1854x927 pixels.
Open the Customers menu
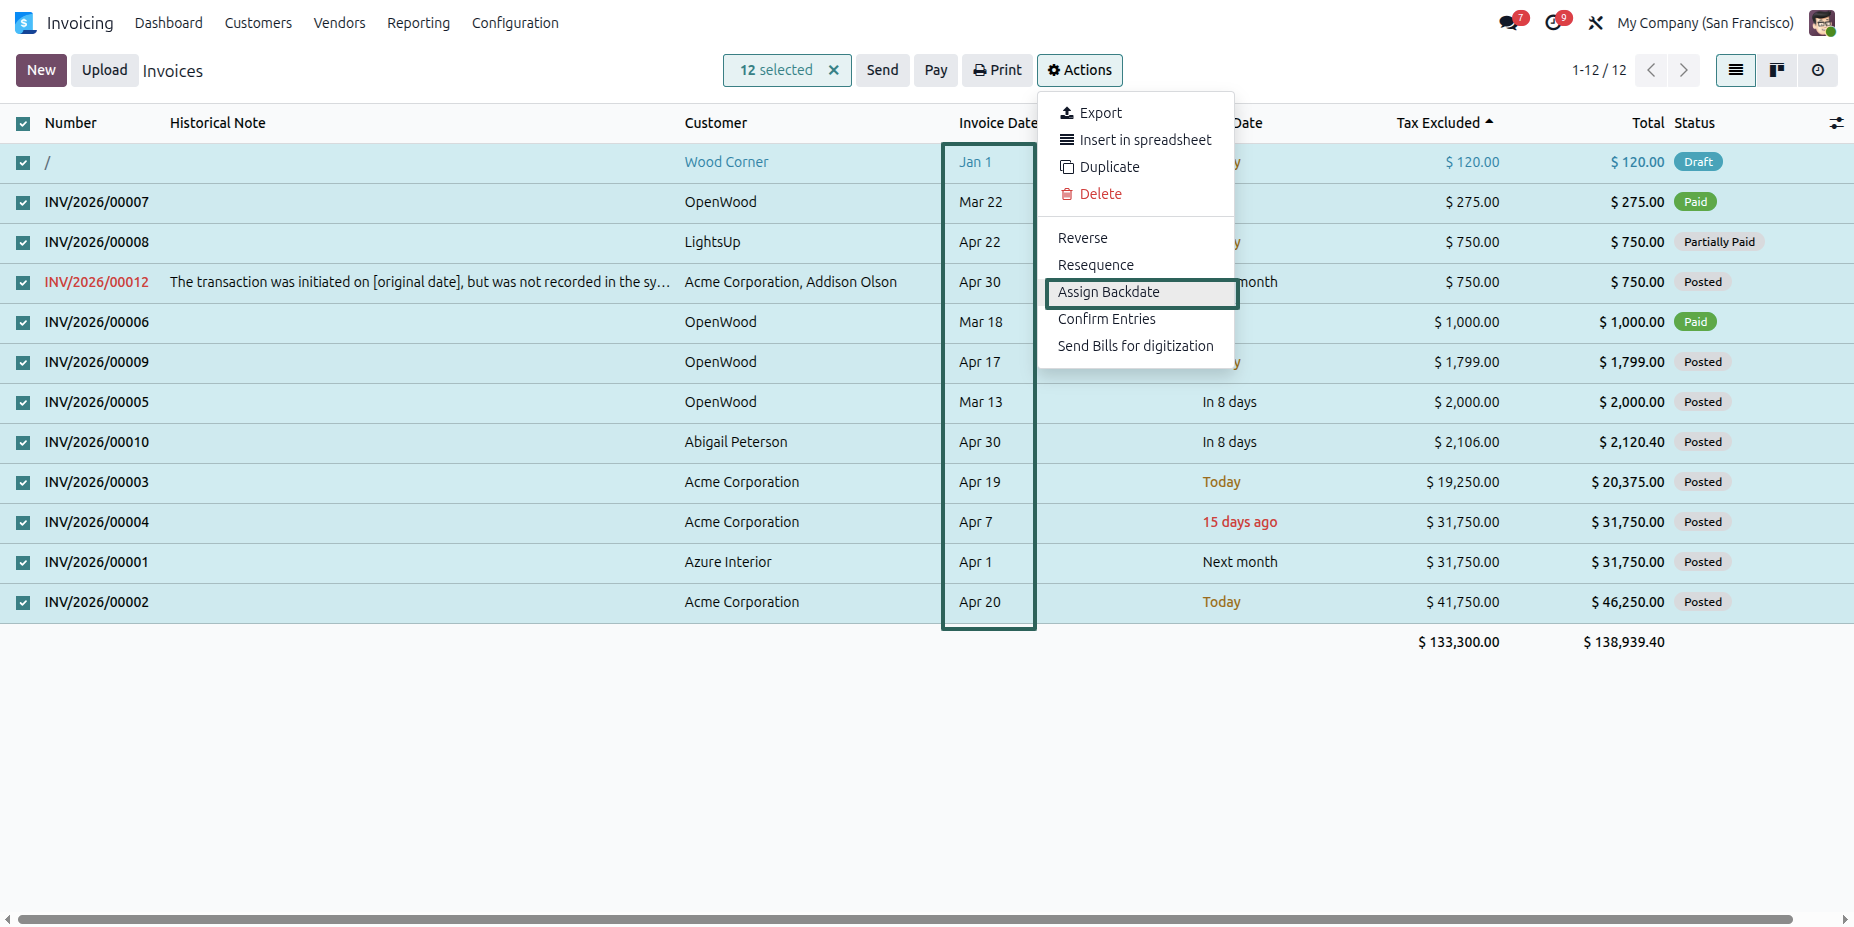258,23
